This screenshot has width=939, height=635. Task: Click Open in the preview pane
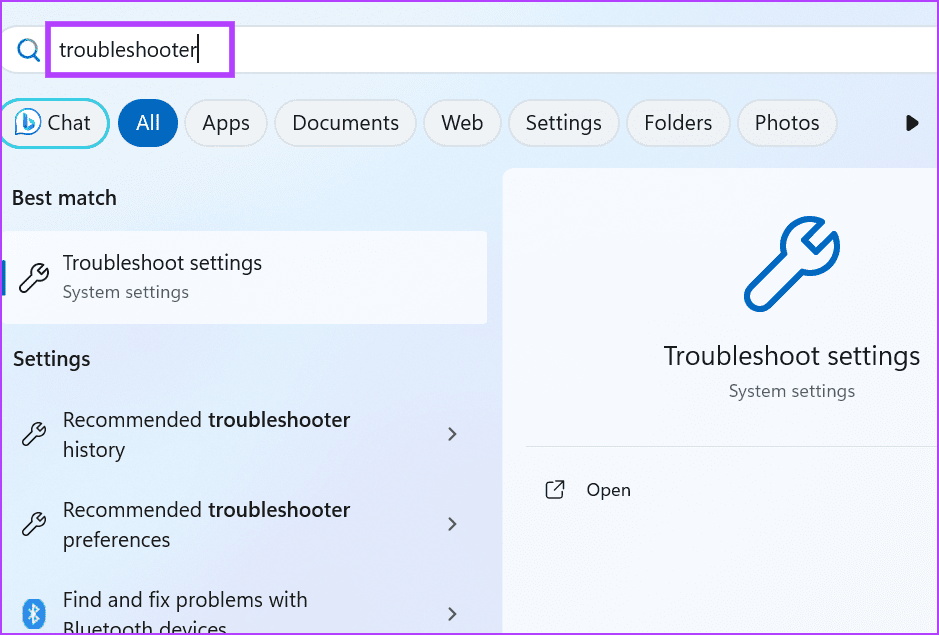(608, 490)
